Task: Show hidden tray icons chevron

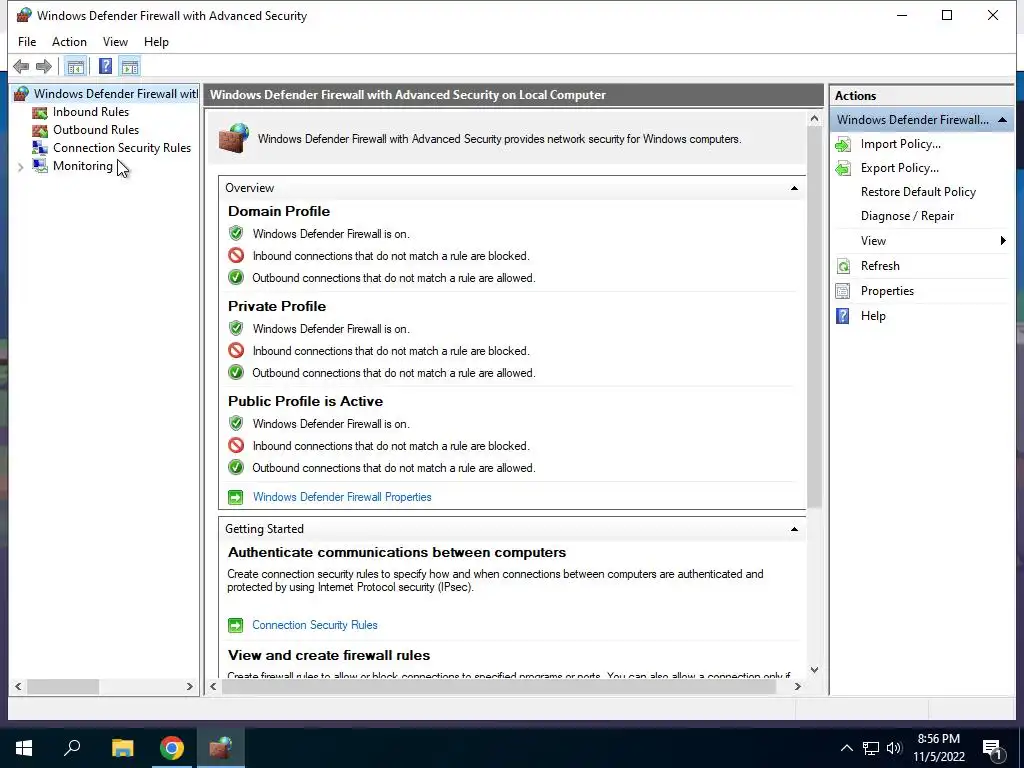Action: pyautogui.click(x=846, y=748)
